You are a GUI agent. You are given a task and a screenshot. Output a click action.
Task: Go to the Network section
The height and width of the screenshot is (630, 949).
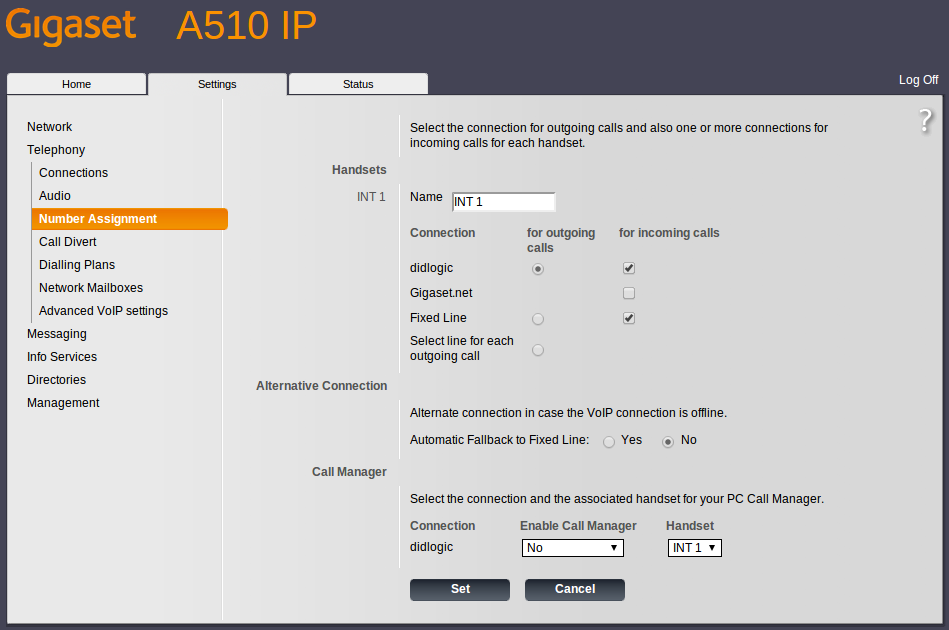point(49,127)
